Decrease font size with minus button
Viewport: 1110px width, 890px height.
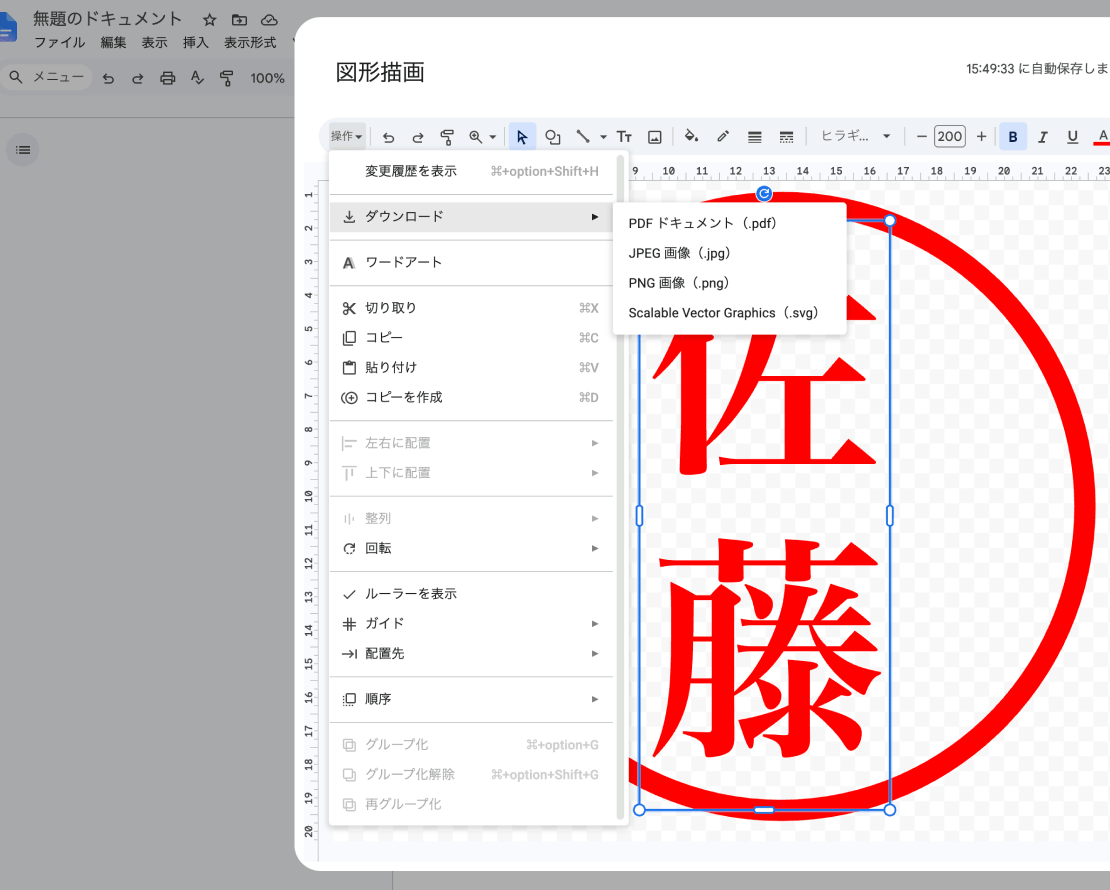921,137
